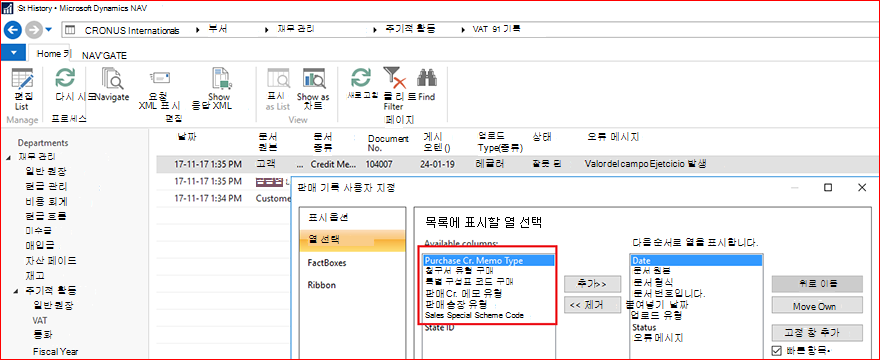Click the Navigate icon in ribbon
Image resolution: width=880 pixels, height=360 pixels.
[112, 79]
